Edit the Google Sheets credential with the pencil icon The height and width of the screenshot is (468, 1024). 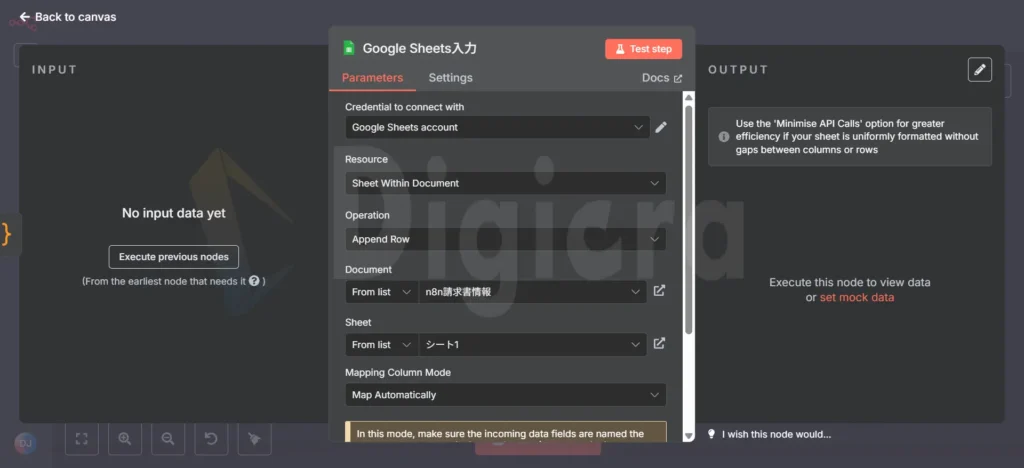point(661,127)
